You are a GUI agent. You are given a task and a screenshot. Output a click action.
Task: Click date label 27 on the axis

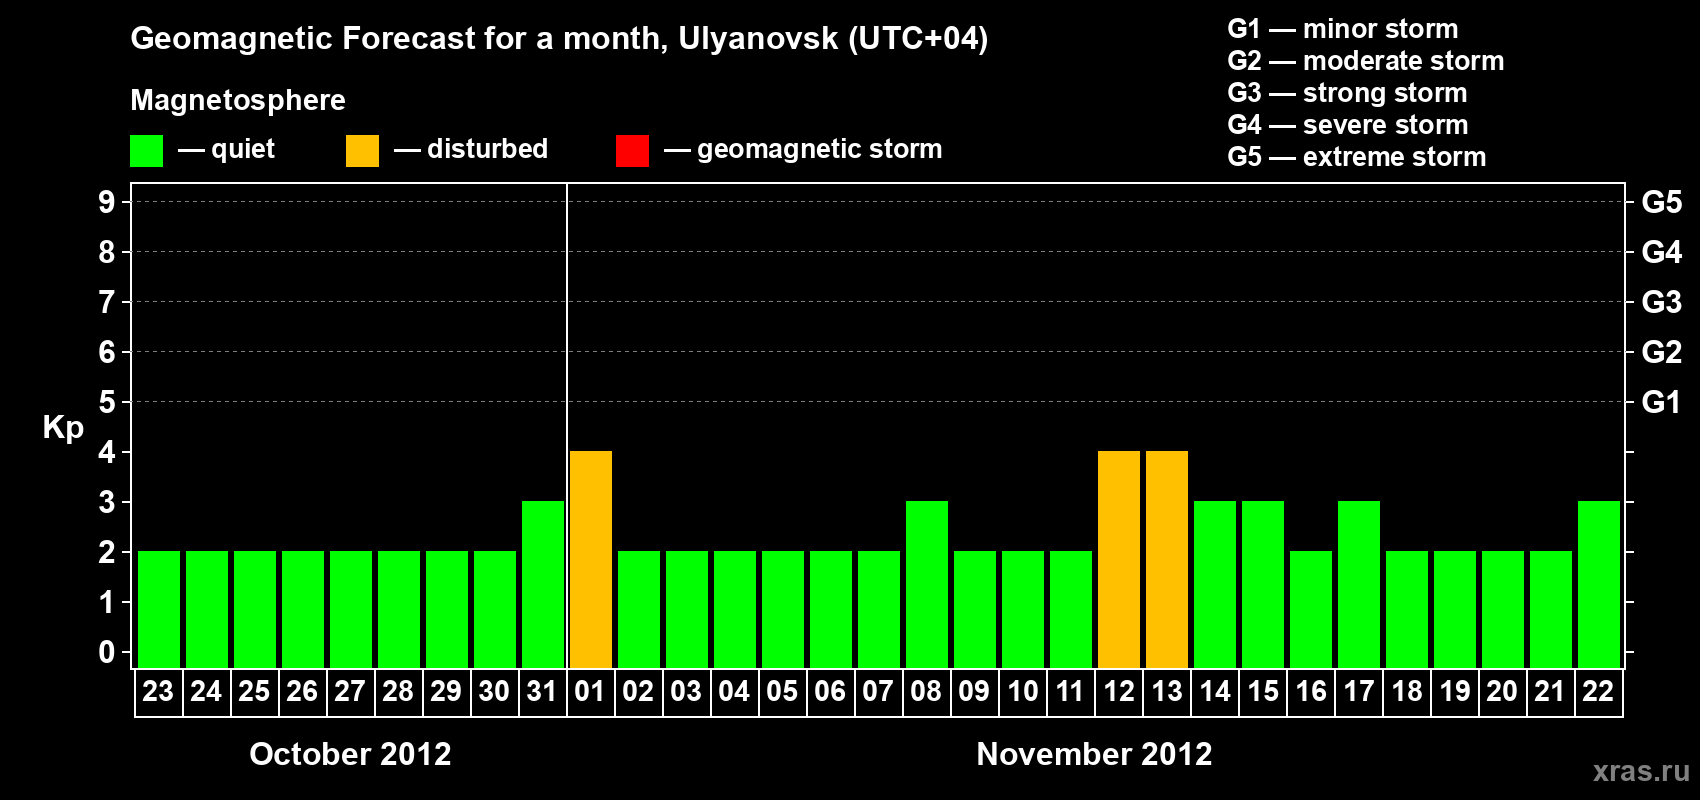tap(350, 691)
